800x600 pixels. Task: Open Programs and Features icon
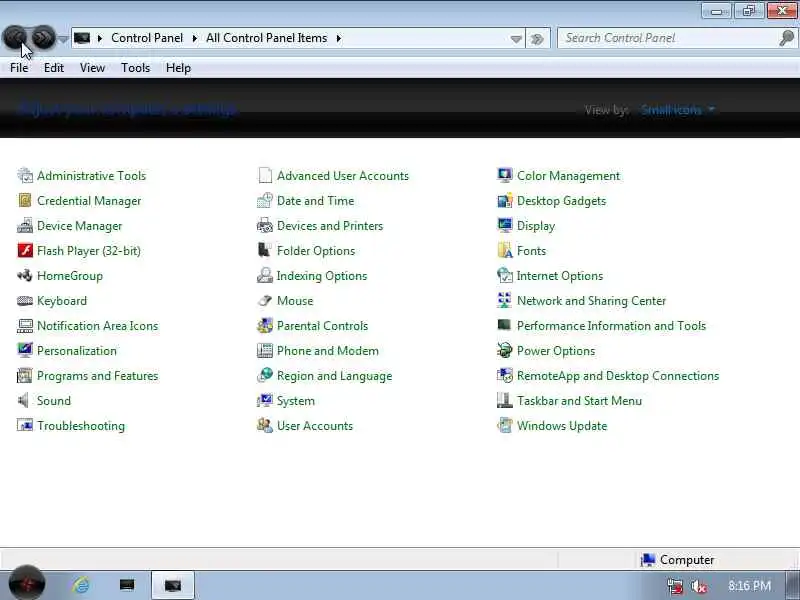pyautogui.click(x=24, y=376)
